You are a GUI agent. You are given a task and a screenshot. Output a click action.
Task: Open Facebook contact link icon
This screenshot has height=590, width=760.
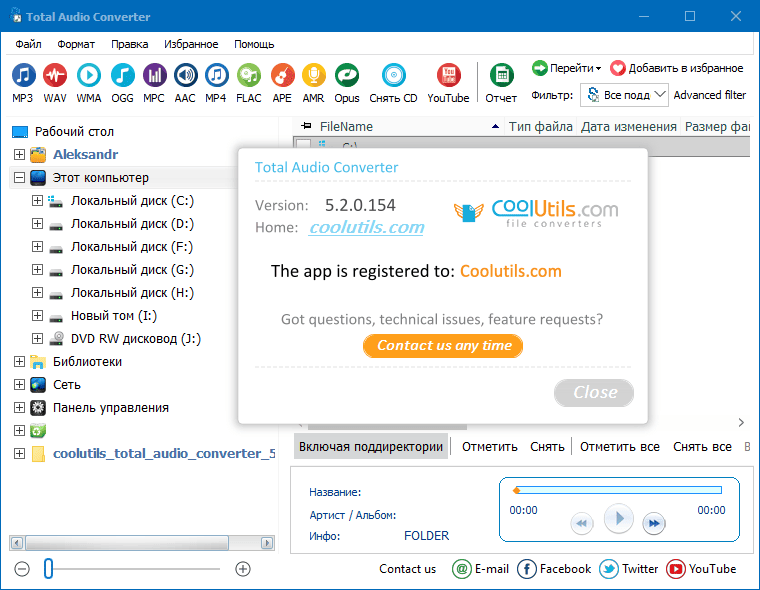point(527,569)
